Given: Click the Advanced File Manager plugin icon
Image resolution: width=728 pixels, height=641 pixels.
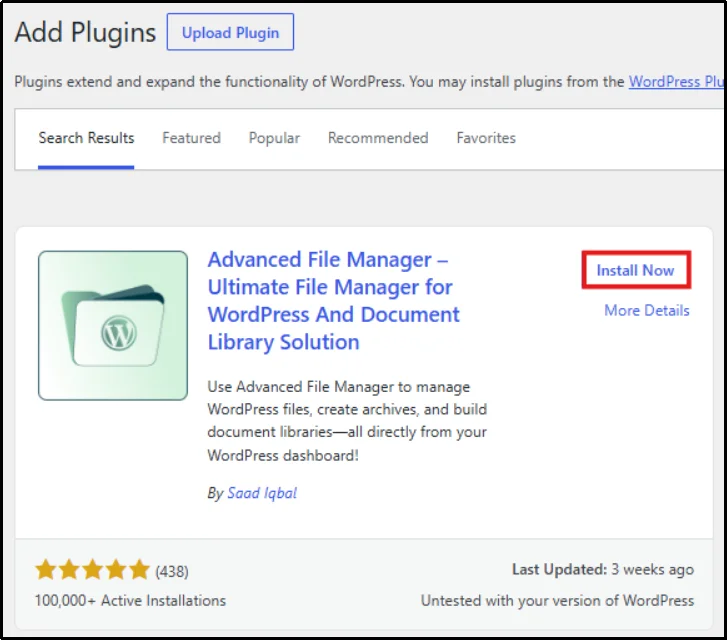Looking at the screenshot, I should click(113, 325).
